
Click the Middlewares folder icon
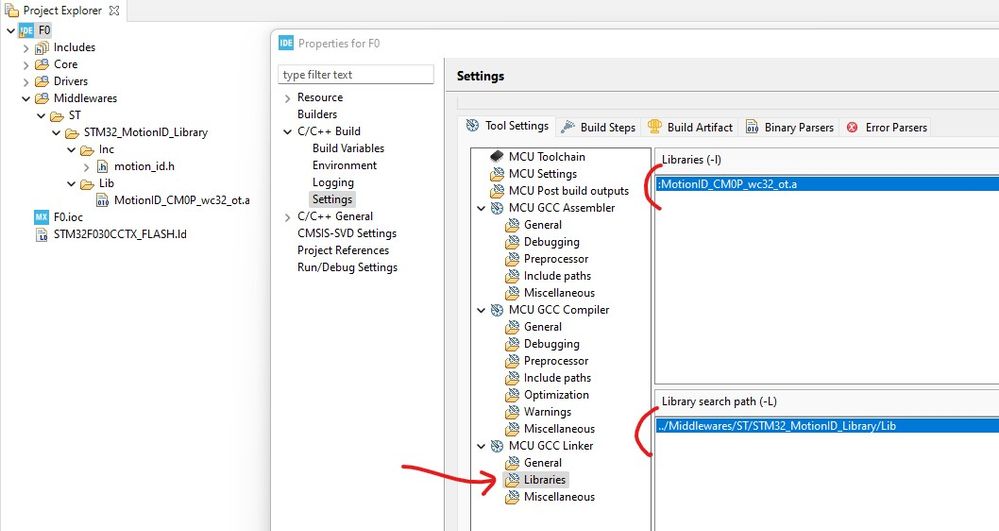point(41,98)
